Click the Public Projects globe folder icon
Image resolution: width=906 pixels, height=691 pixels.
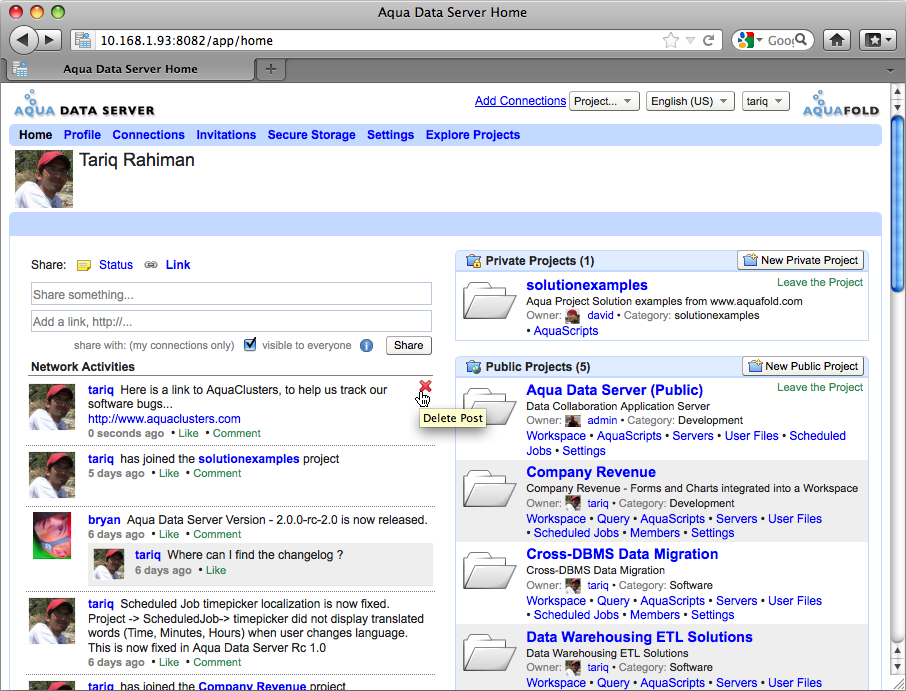(x=474, y=366)
